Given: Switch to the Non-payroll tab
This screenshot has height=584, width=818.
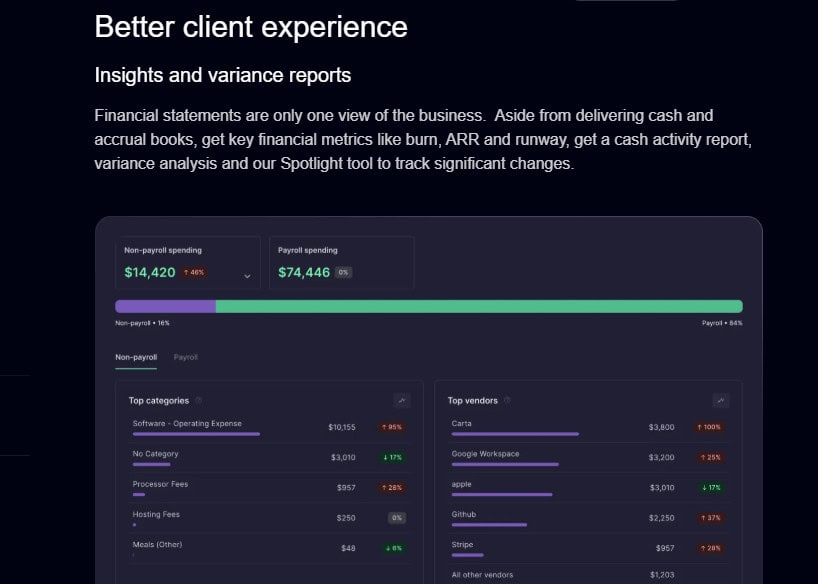Looking at the screenshot, I should point(136,357).
